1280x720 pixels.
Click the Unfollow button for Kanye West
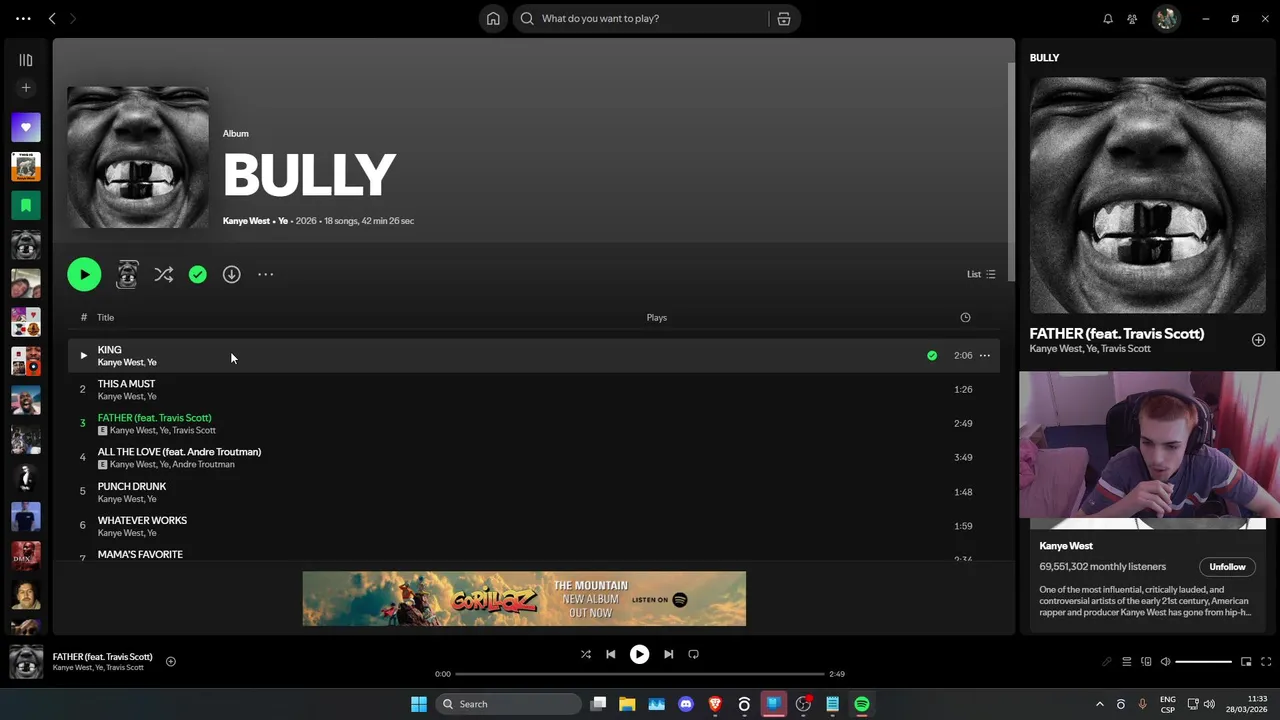[1227, 567]
